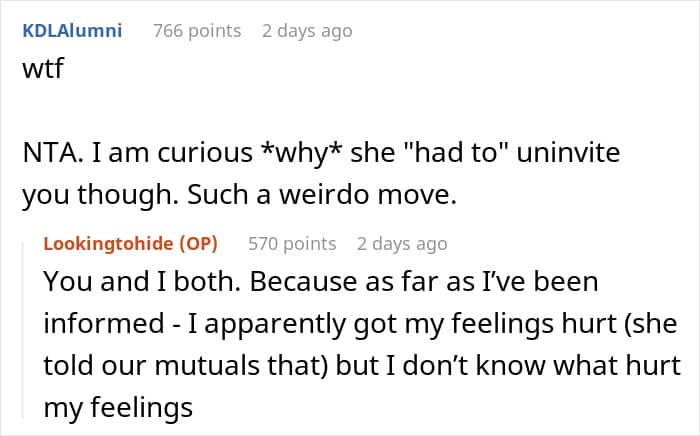This screenshot has height=436, width=700.
Task: Open timestamp permalink on the OP reply
Action: [x=402, y=244]
